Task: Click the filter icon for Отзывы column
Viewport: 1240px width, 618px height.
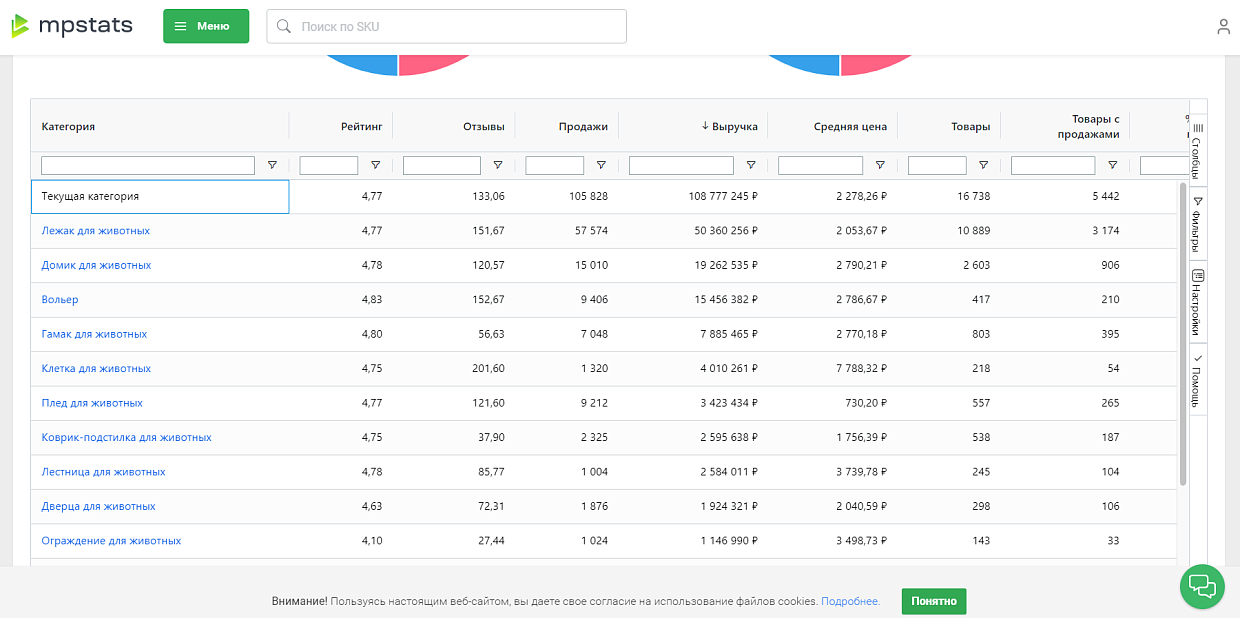Action: pyautogui.click(x=498, y=165)
